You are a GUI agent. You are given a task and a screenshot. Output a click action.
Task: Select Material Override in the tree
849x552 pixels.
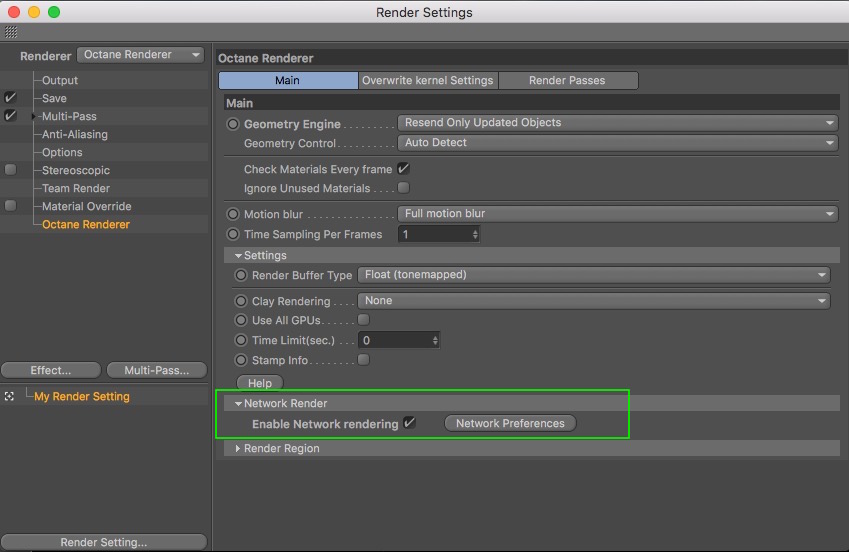[87, 206]
